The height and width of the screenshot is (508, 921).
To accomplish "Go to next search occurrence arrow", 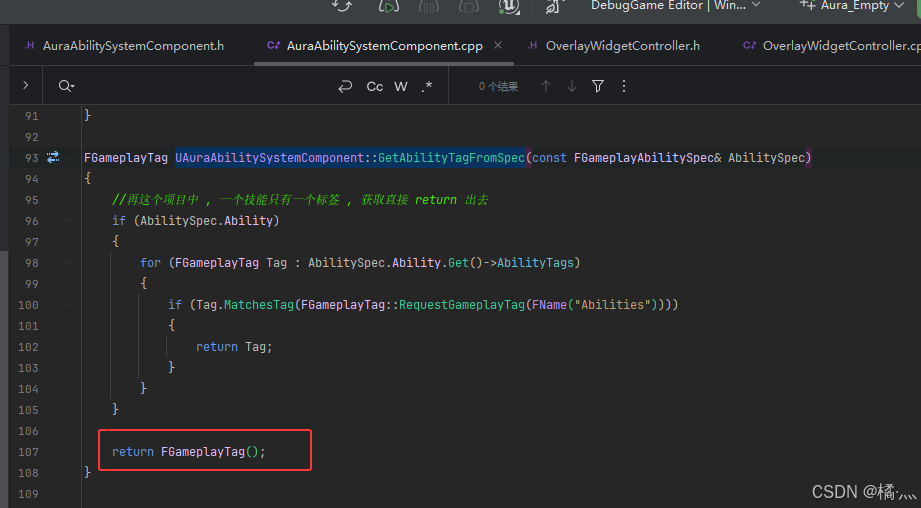I will [x=572, y=86].
